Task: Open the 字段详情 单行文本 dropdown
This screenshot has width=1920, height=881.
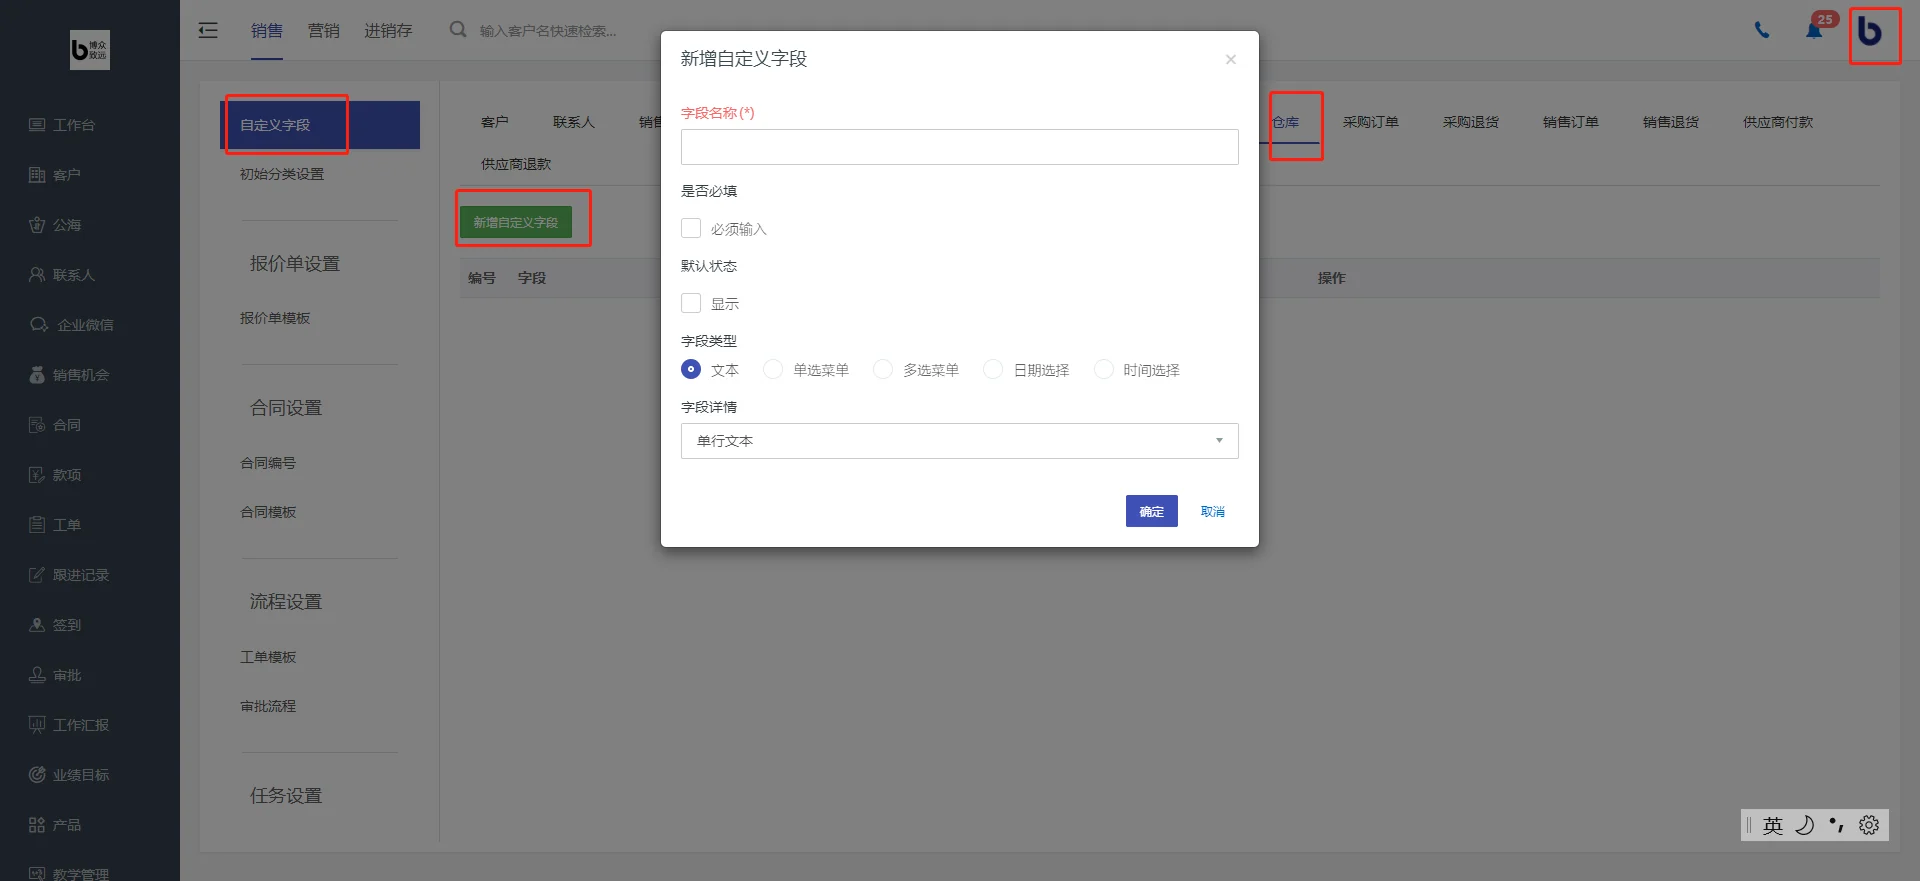Action: click(x=960, y=441)
